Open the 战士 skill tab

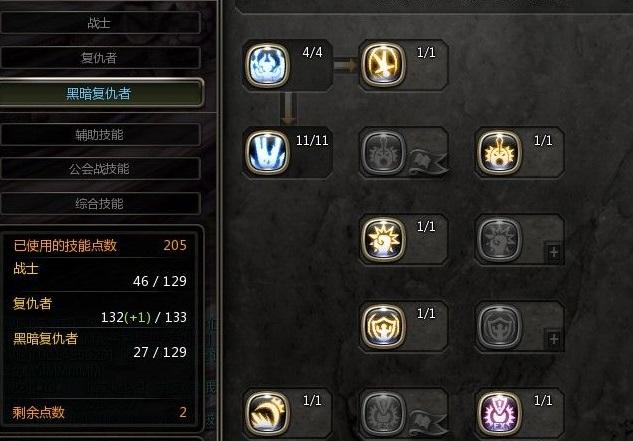pos(100,23)
